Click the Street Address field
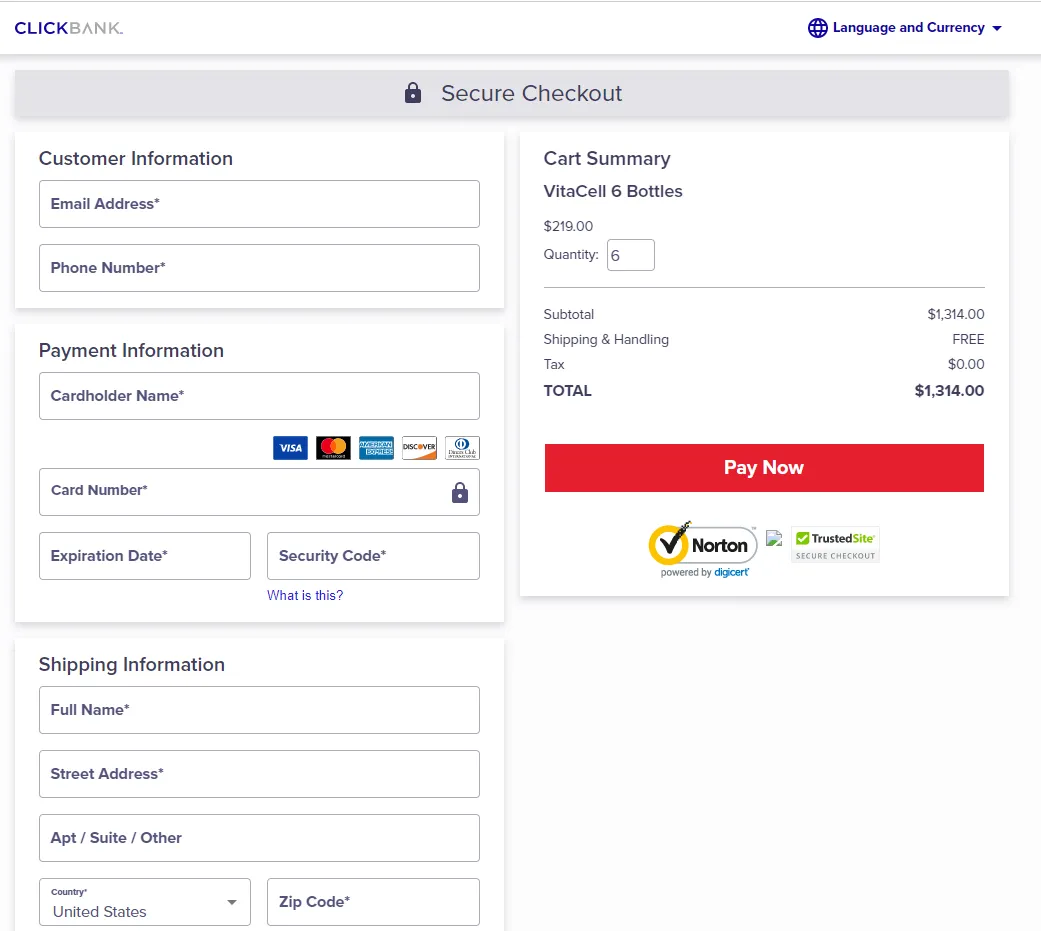 (x=259, y=774)
